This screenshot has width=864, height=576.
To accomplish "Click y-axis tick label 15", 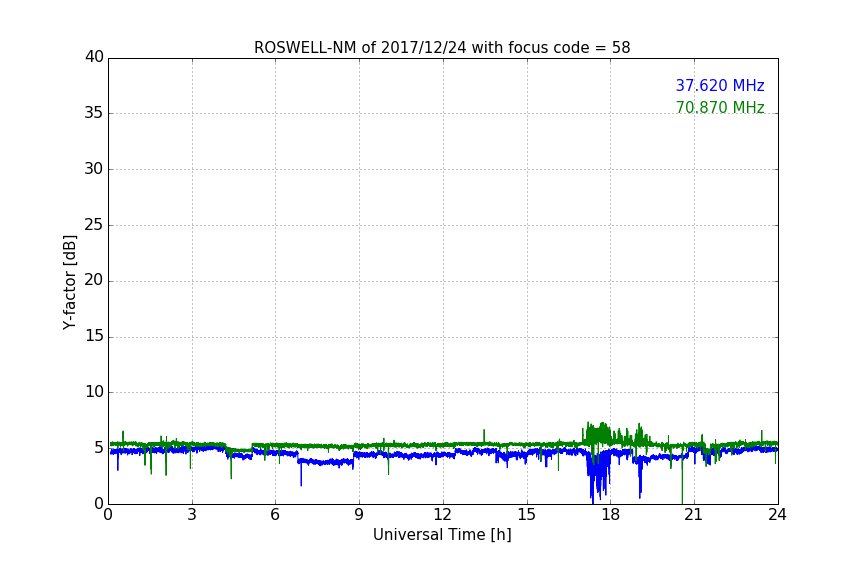I will point(94,336).
